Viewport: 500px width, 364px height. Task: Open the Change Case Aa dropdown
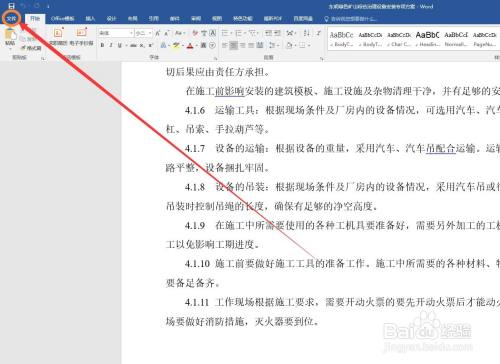pyautogui.click(x=180, y=33)
